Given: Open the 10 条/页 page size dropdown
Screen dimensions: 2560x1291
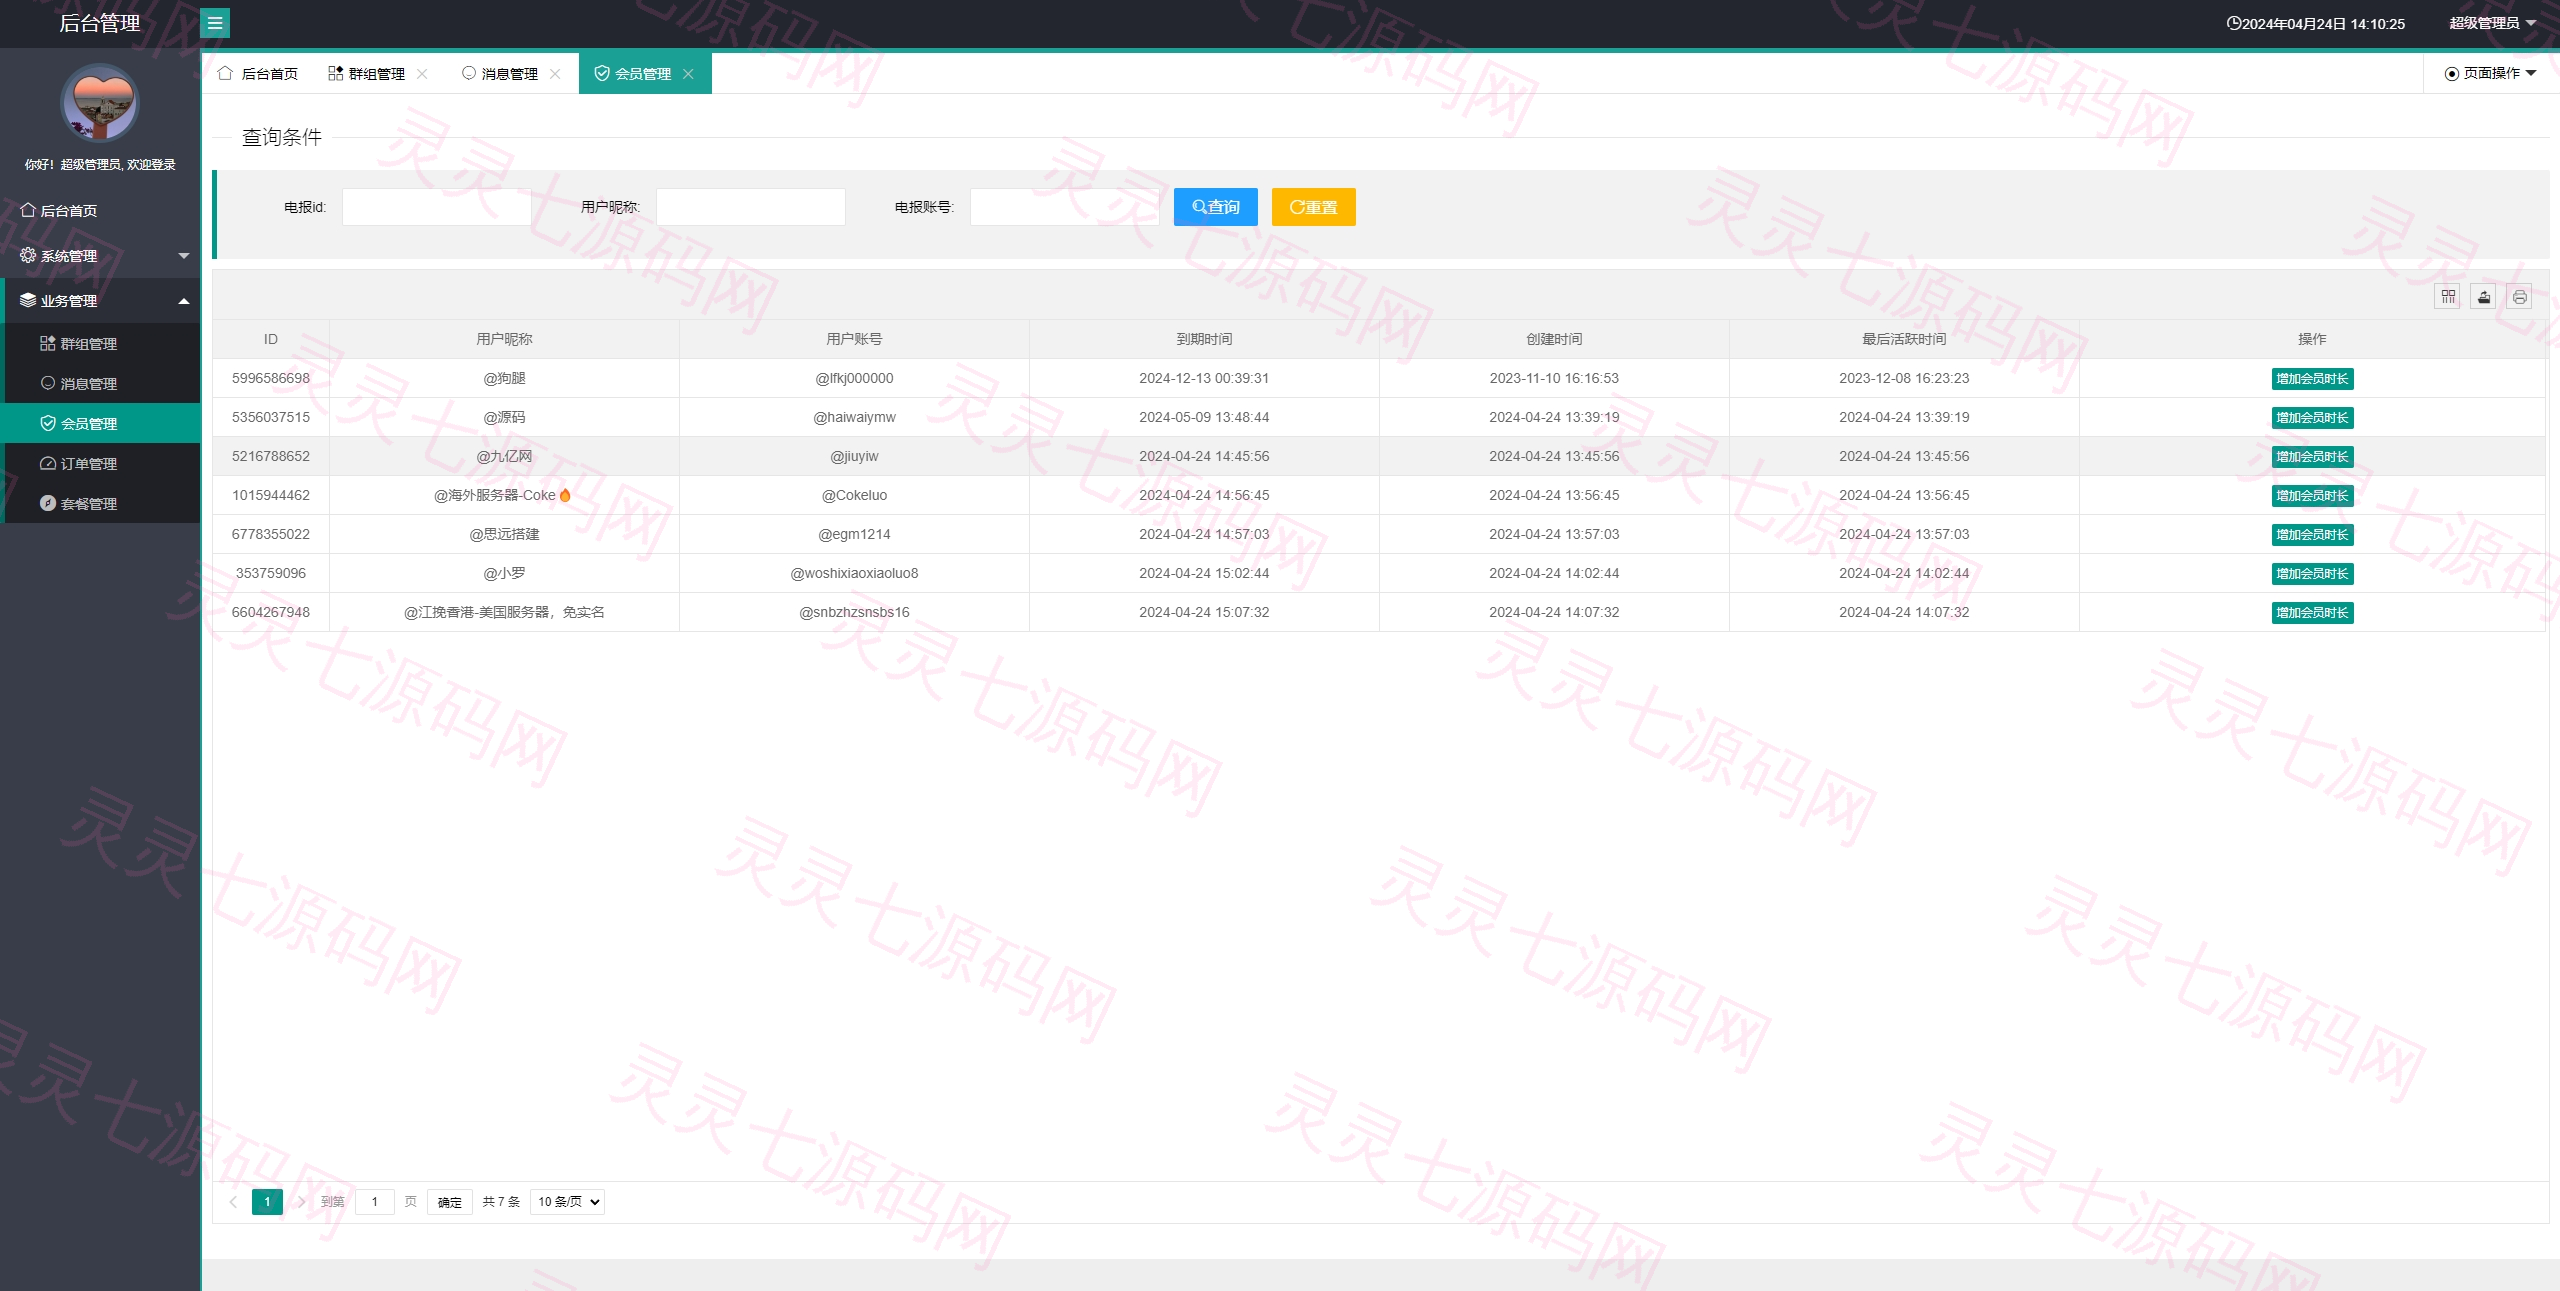Looking at the screenshot, I should [x=568, y=1201].
